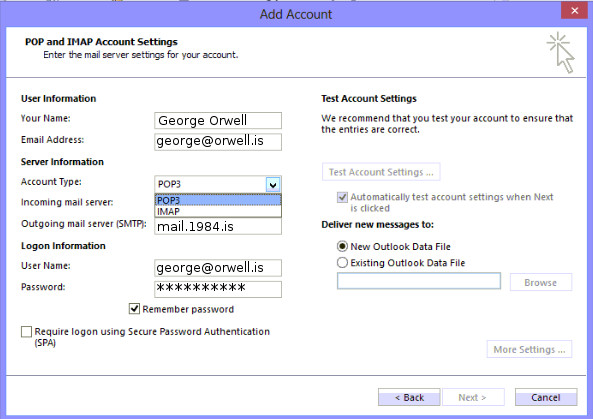Select POP3 from the account type list
The image size is (593, 419).
coord(218,200)
